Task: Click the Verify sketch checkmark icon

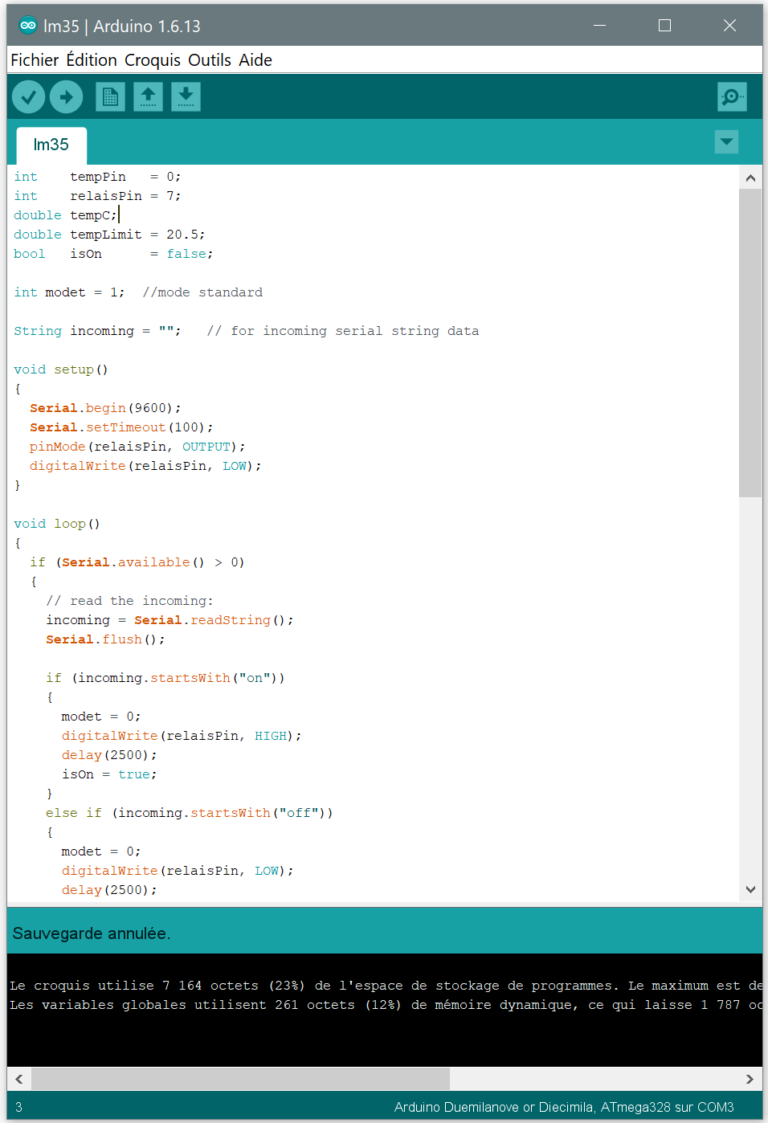Action: click(x=28, y=97)
